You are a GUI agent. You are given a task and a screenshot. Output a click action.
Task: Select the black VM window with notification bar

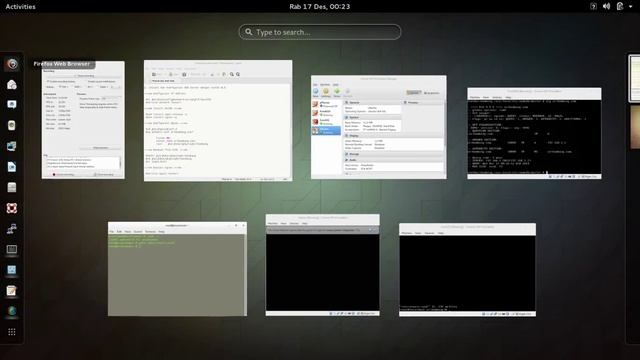[x=322, y=265]
